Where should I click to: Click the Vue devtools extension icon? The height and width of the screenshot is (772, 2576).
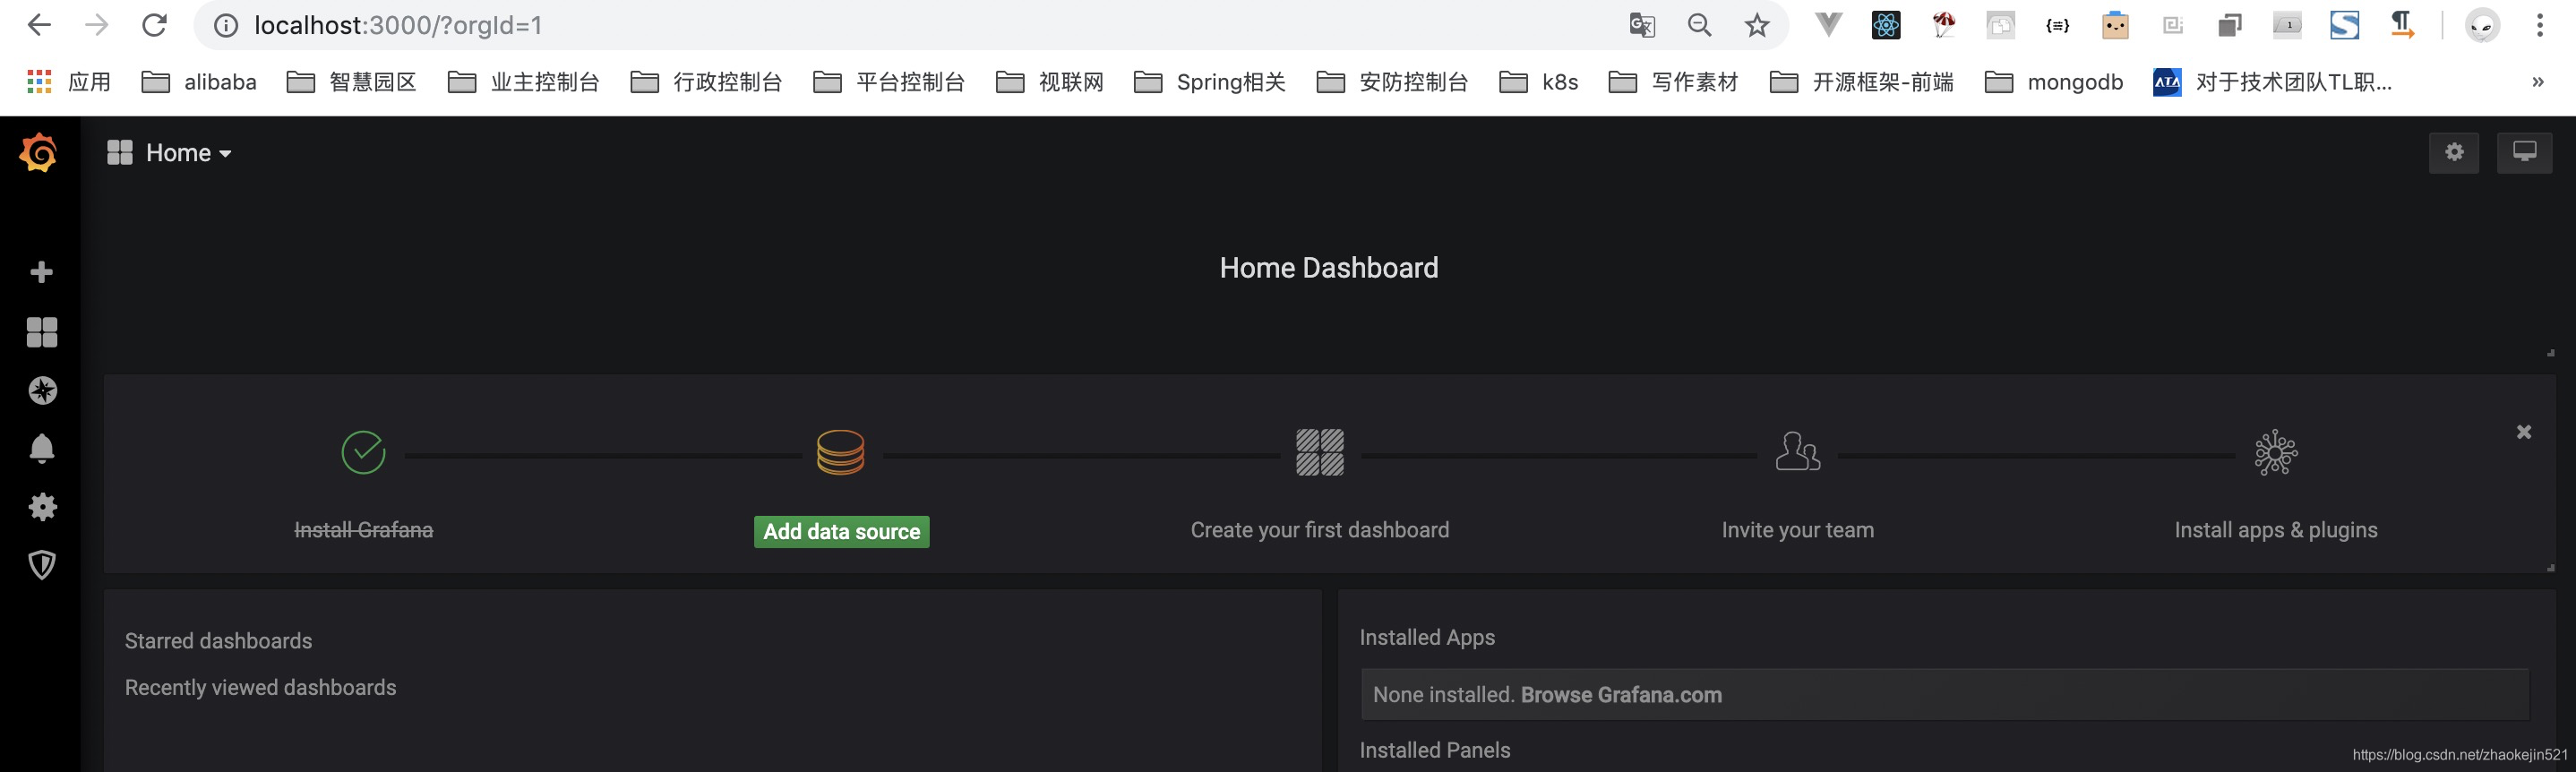[x=1828, y=24]
